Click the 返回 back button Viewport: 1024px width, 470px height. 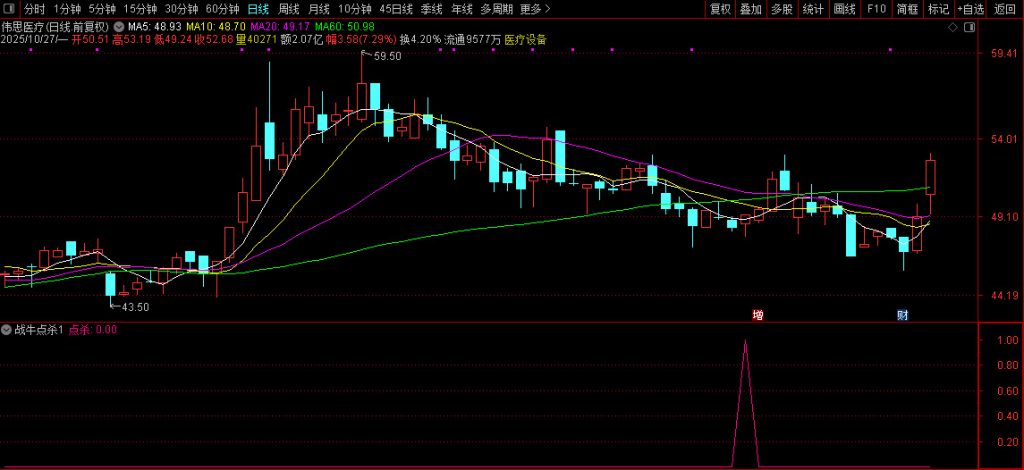[x=1004, y=9]
